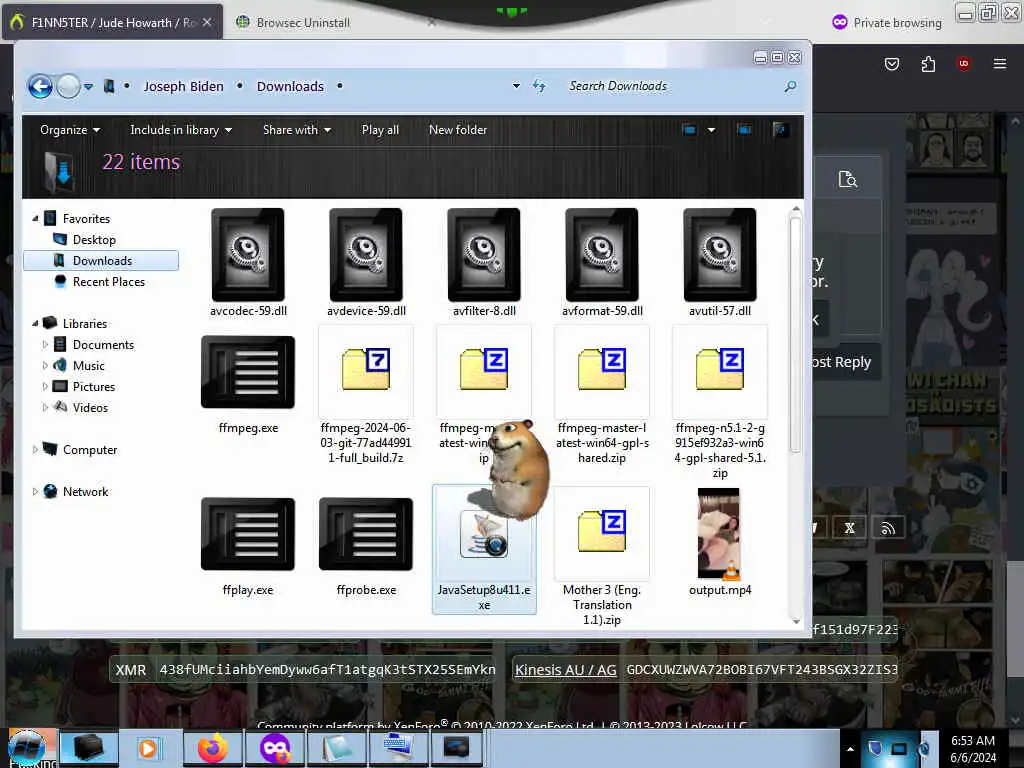Image resolution: width=1024 pixels, height=768 pixels.
Task: Expand the Documents library node
Action: pos(45,344)
